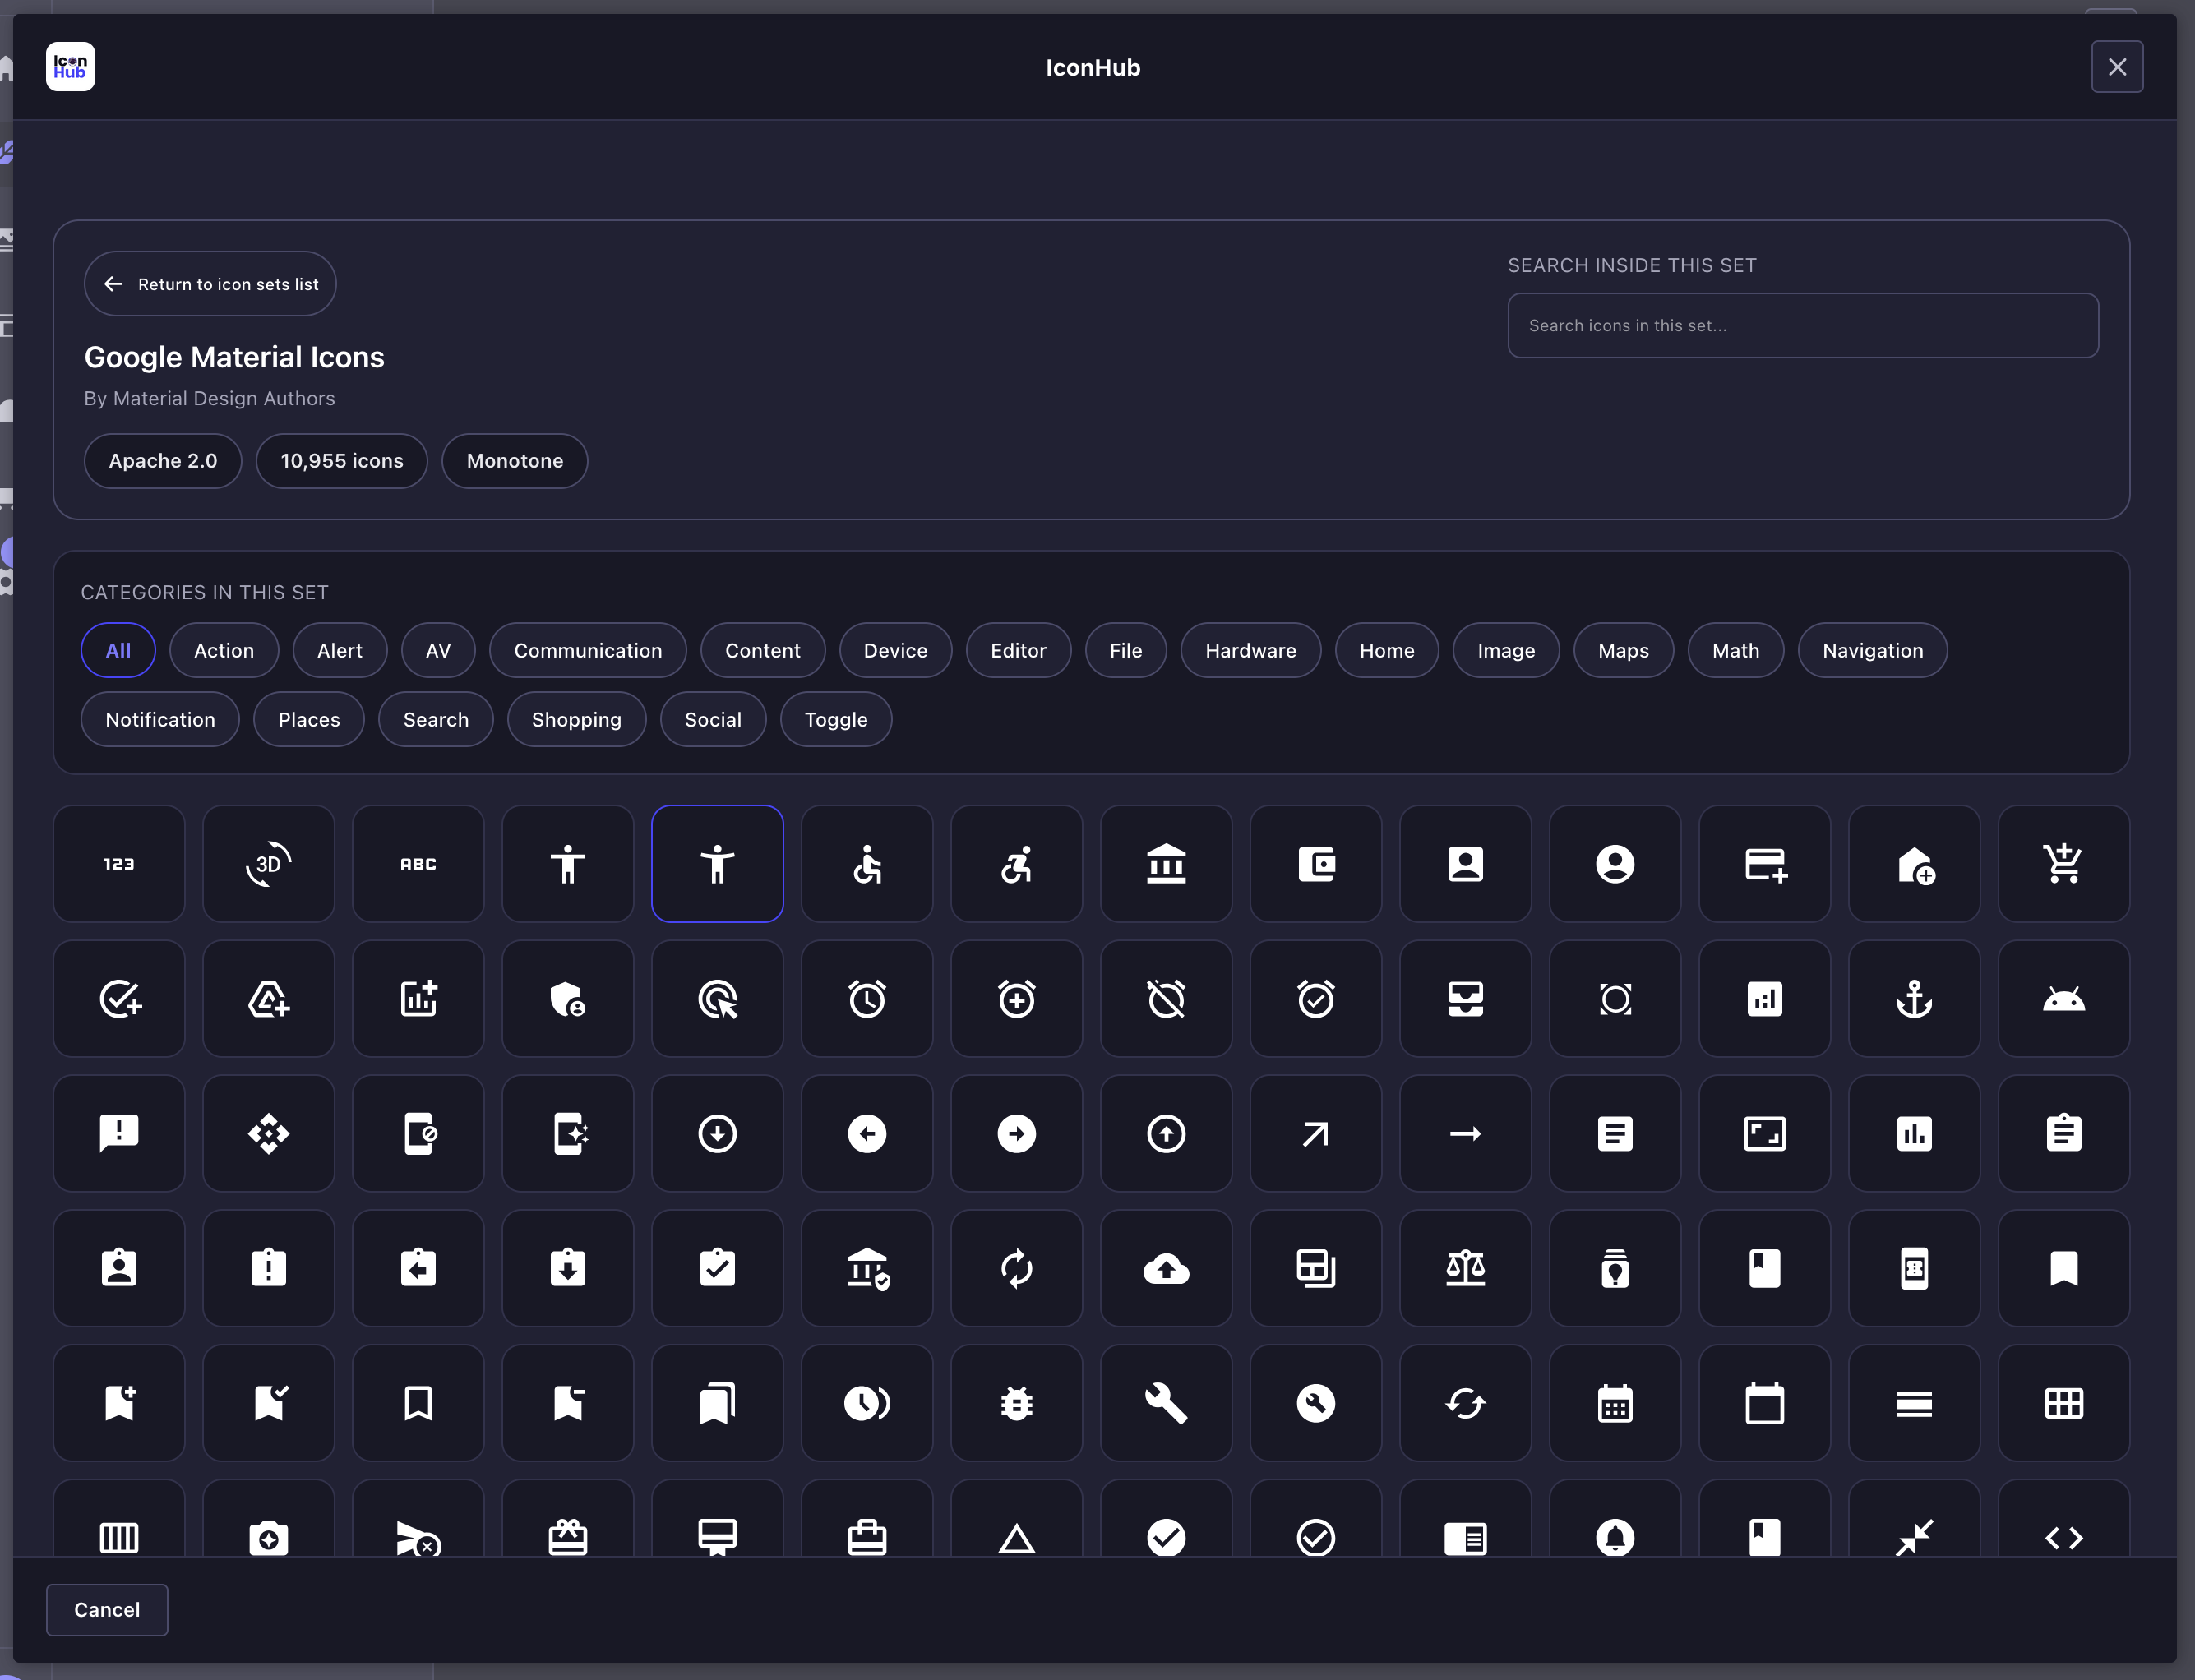
Task: Filter by Communication category
Action: pyautogui.click(x=588, y=650)
